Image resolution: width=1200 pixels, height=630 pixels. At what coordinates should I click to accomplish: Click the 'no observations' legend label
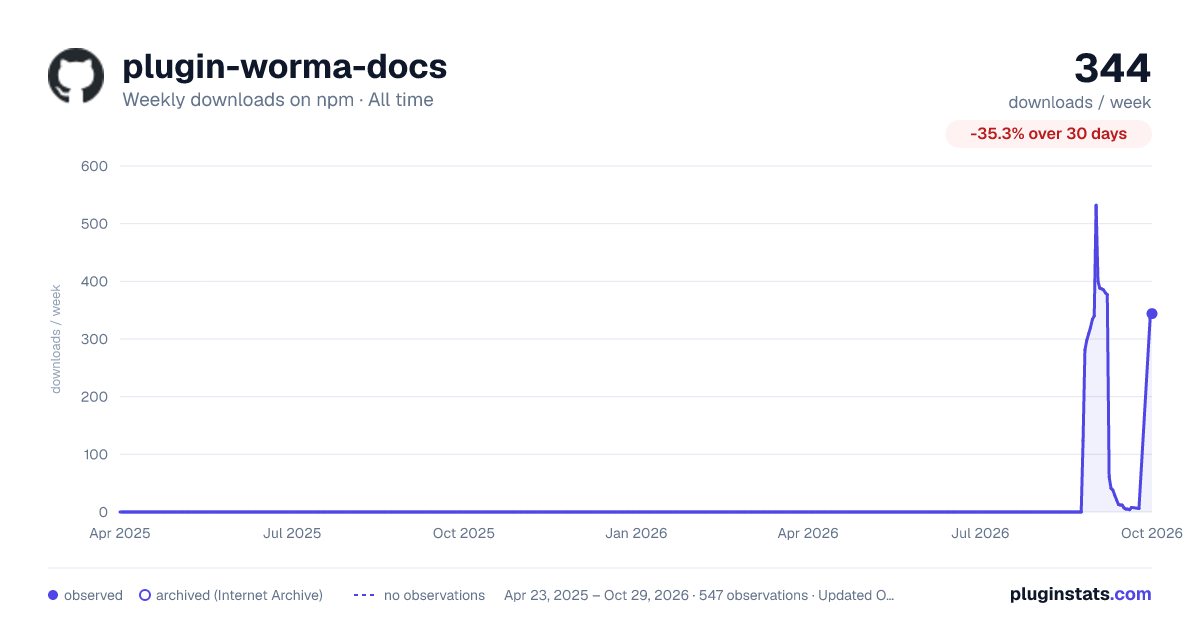(434, 595)
